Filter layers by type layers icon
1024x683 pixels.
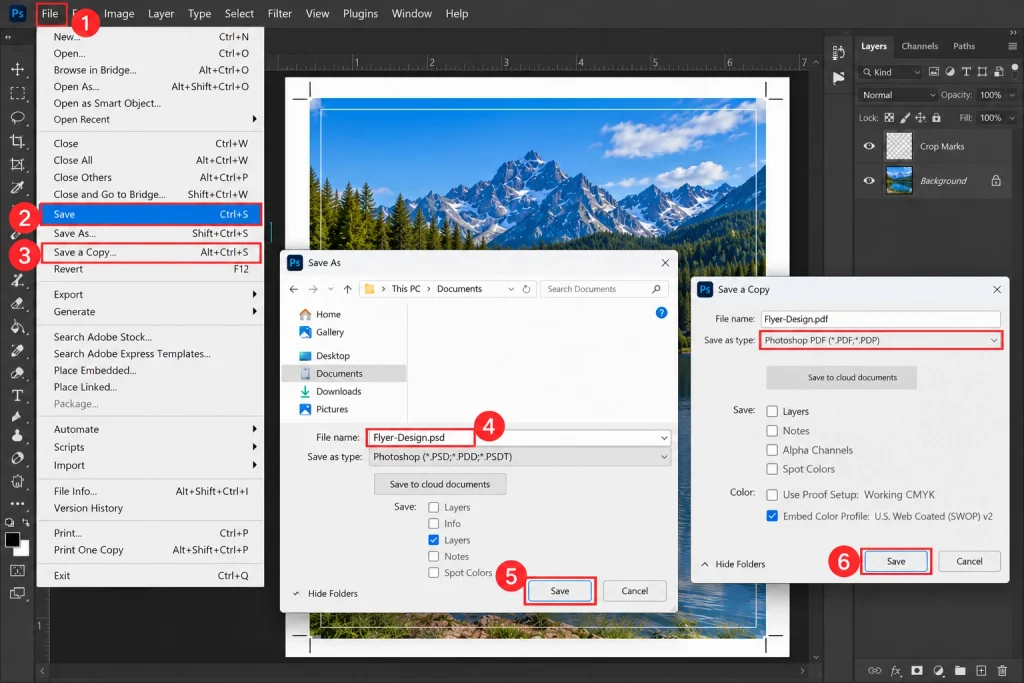point(967,72)
